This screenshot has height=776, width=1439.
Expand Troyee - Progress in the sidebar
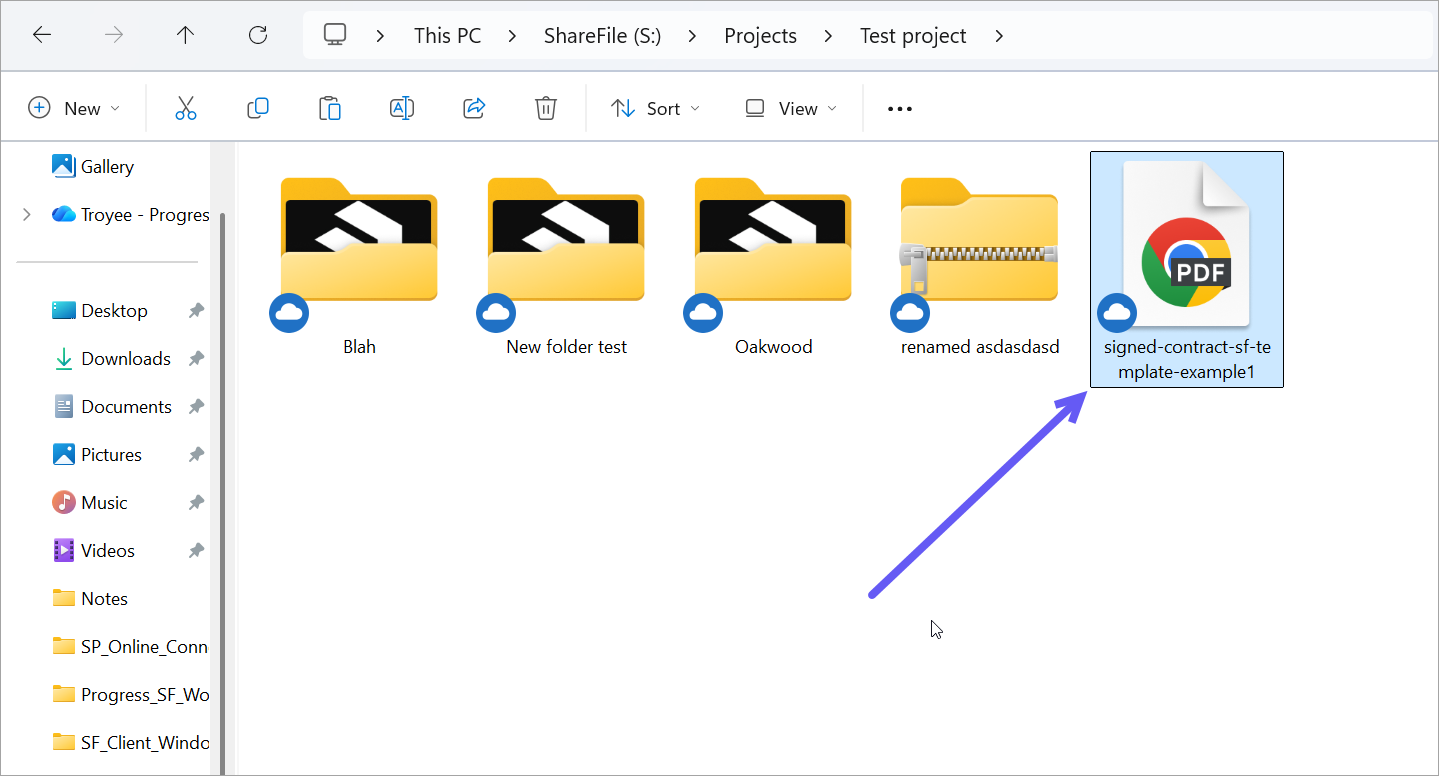click(x=27, y=214)
